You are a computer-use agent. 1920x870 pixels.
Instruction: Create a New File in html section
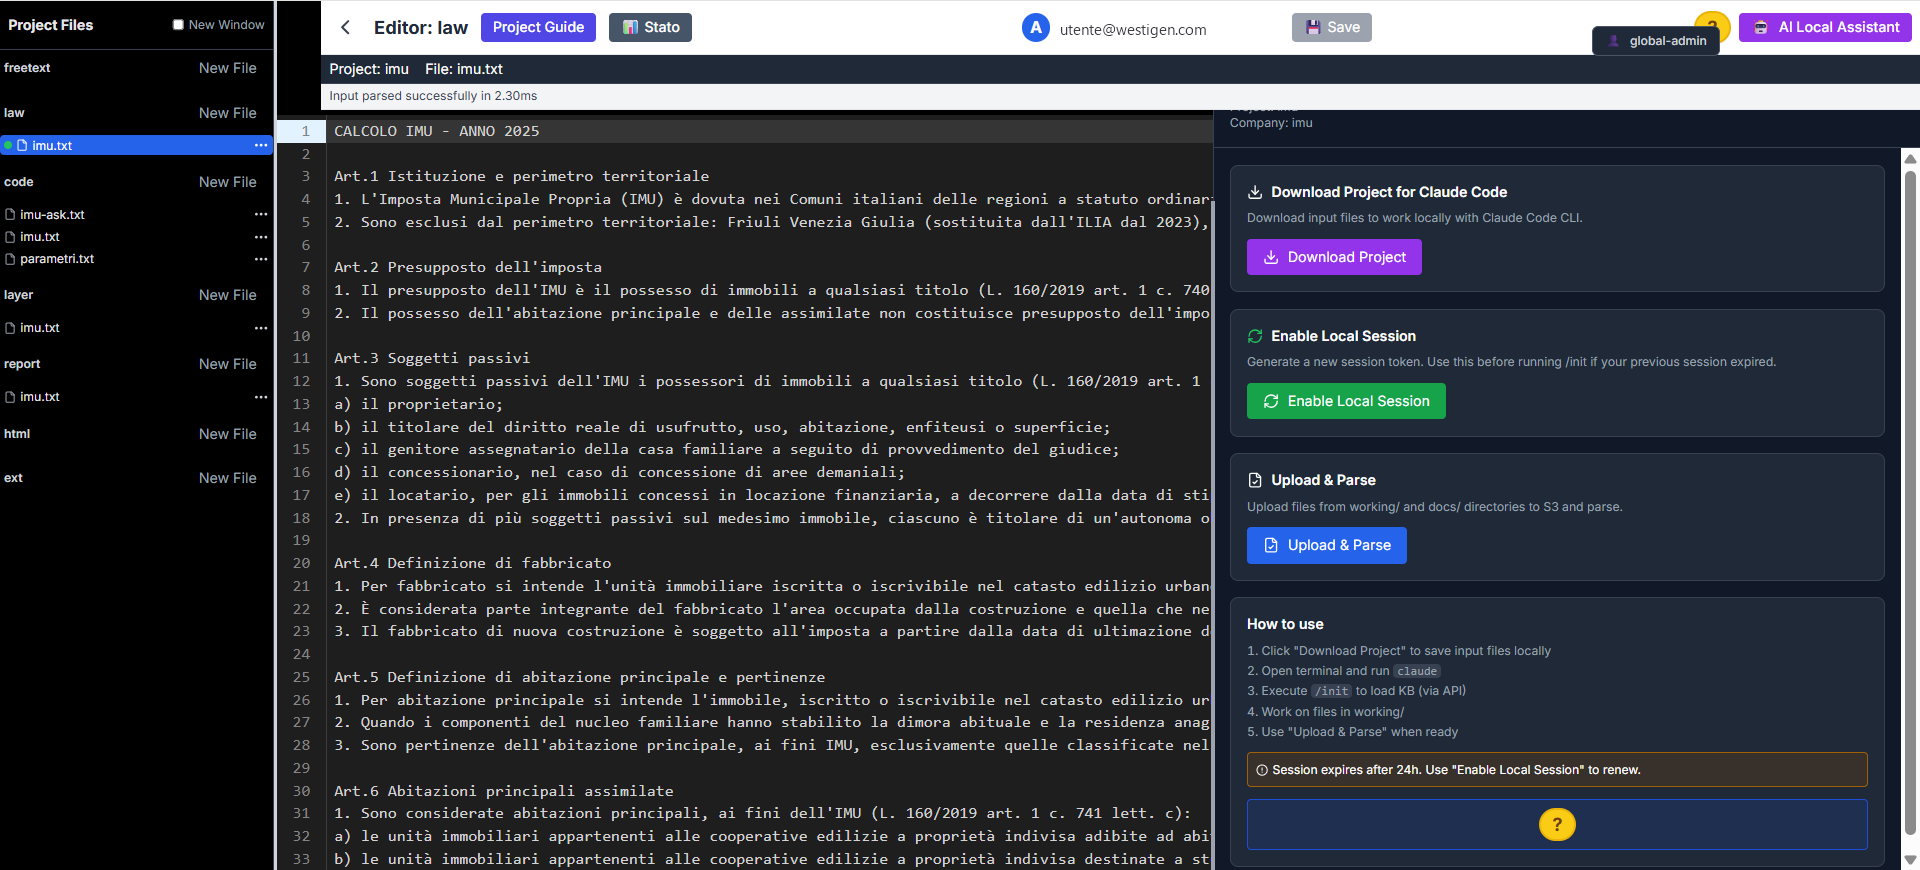coord(227,434)
